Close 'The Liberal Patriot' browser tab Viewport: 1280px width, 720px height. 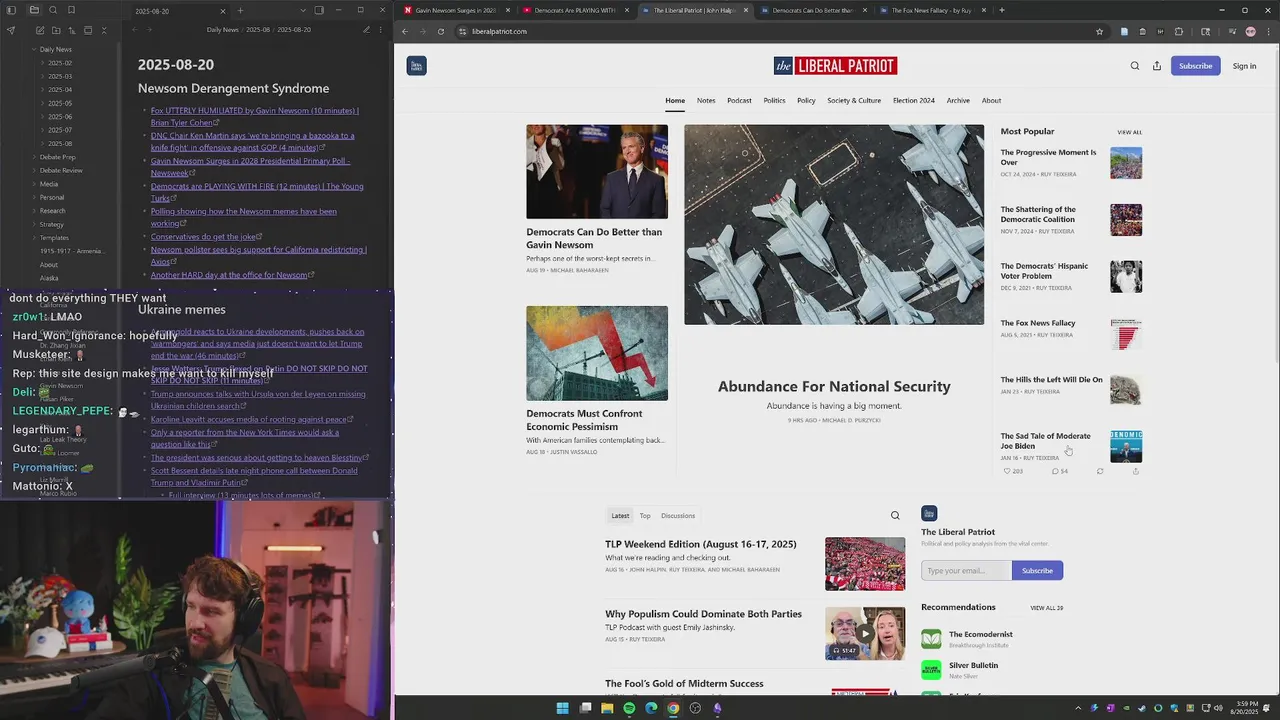745,10
